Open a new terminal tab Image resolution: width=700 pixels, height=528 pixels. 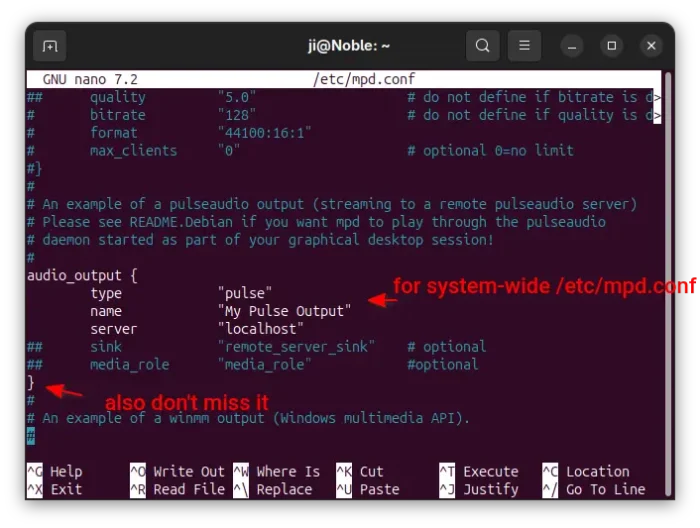[x=49, y=46]
